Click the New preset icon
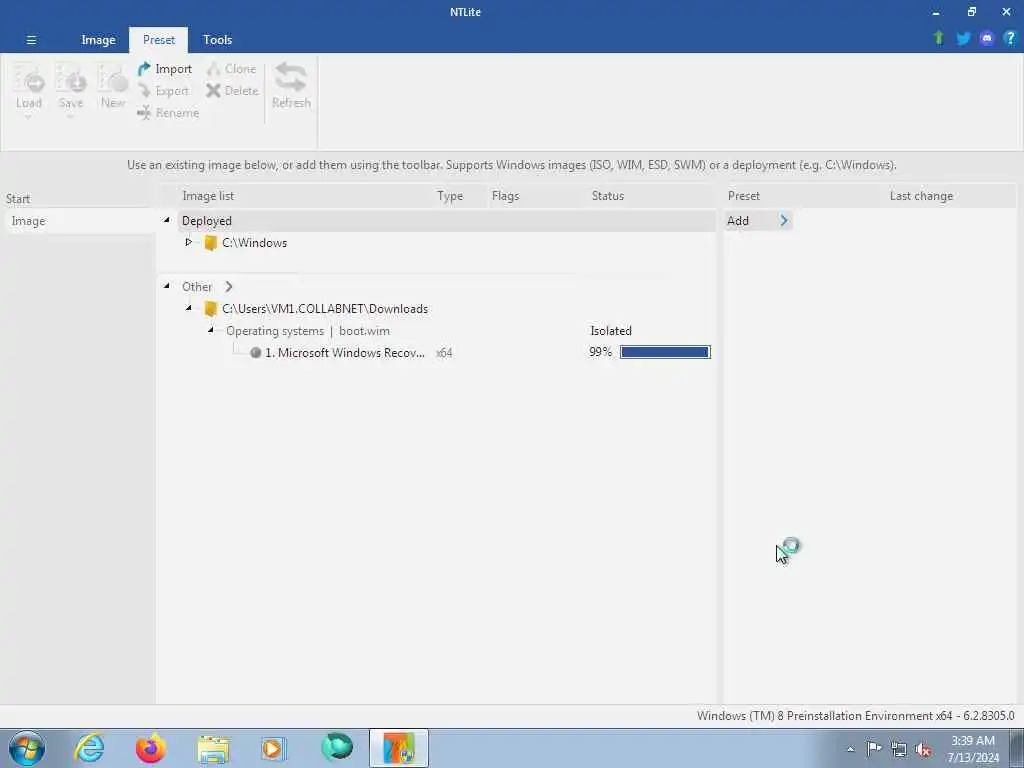This screenshot has width=1024, height=768. click(x=112, y=80)
